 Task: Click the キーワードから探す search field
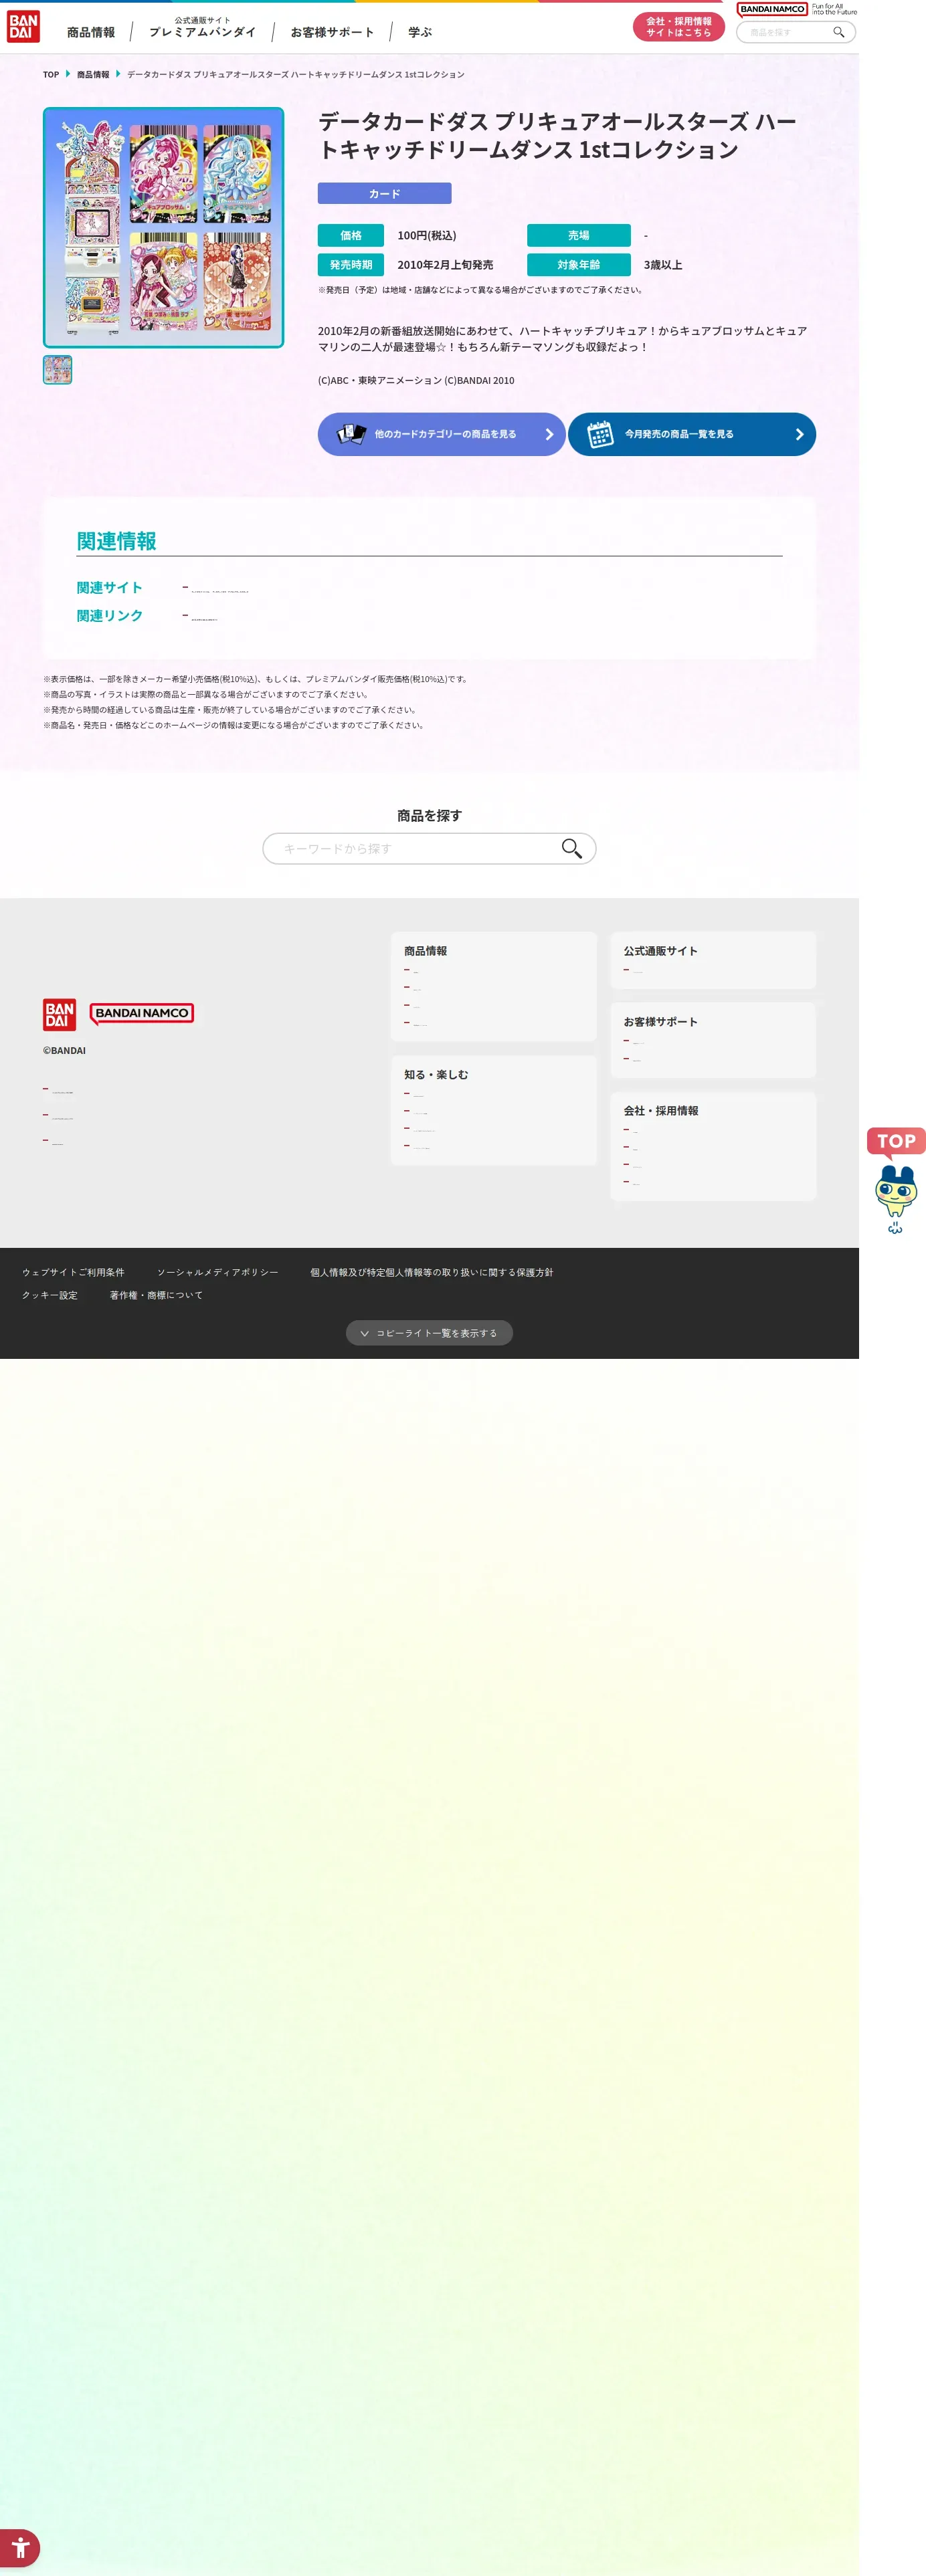pos(429,848)
